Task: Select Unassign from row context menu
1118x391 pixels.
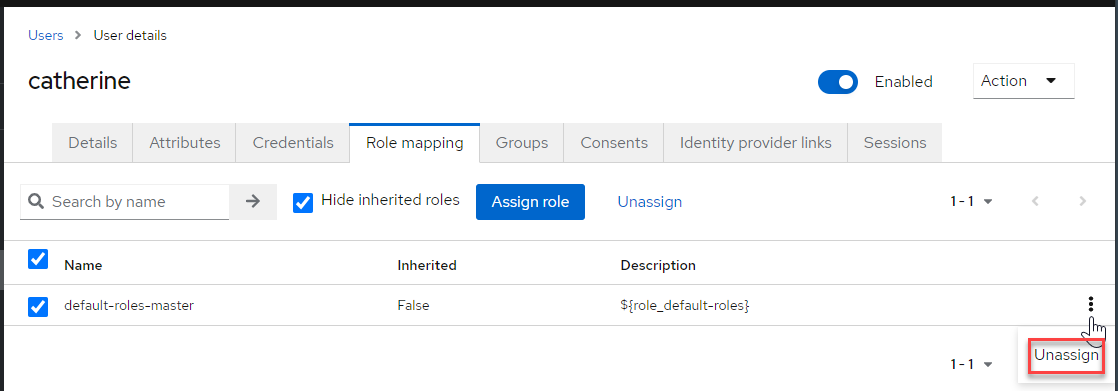Action: [x=1067, y=355]
